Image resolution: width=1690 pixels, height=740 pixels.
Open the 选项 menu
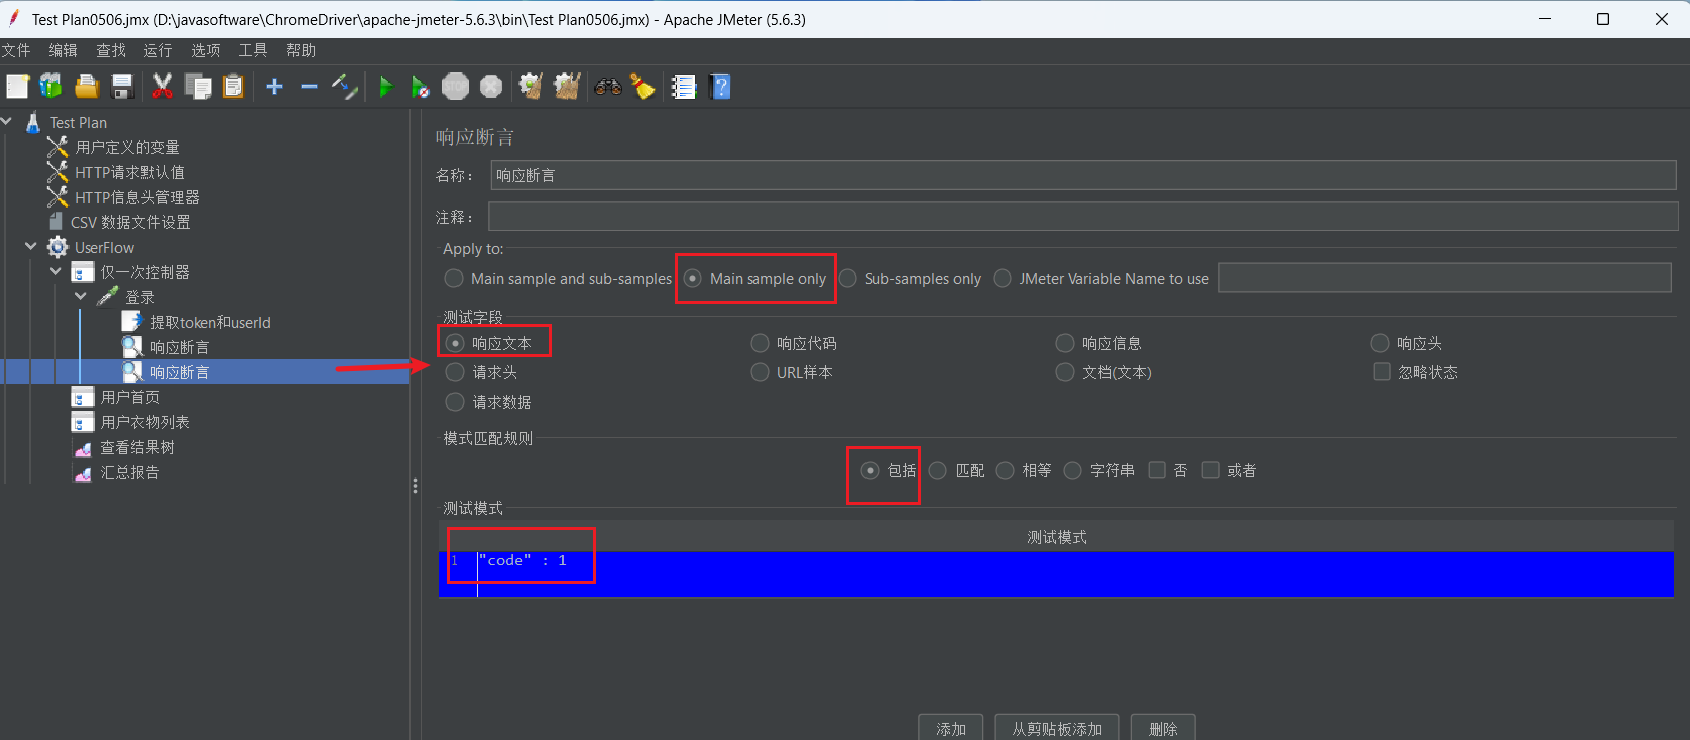[206, 50]
